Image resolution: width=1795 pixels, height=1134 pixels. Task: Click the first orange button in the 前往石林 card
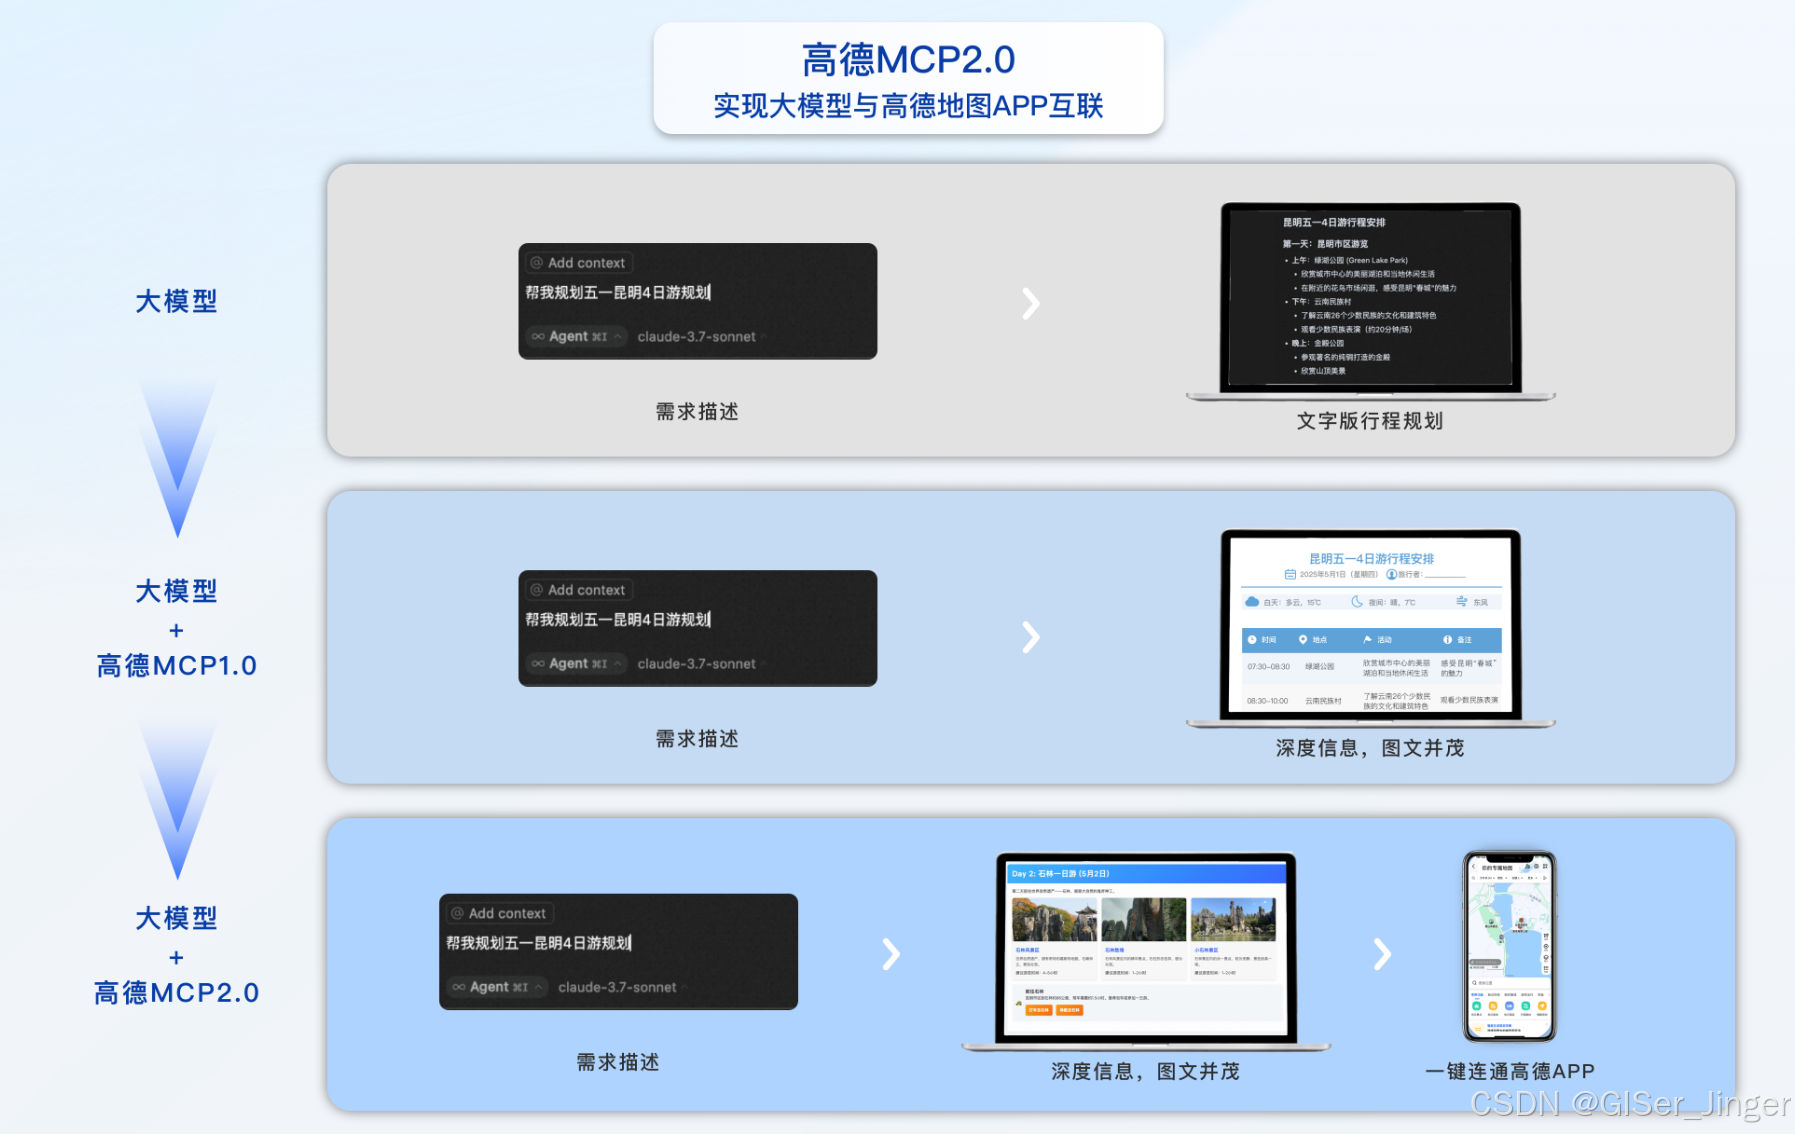click(1039, 1010)
